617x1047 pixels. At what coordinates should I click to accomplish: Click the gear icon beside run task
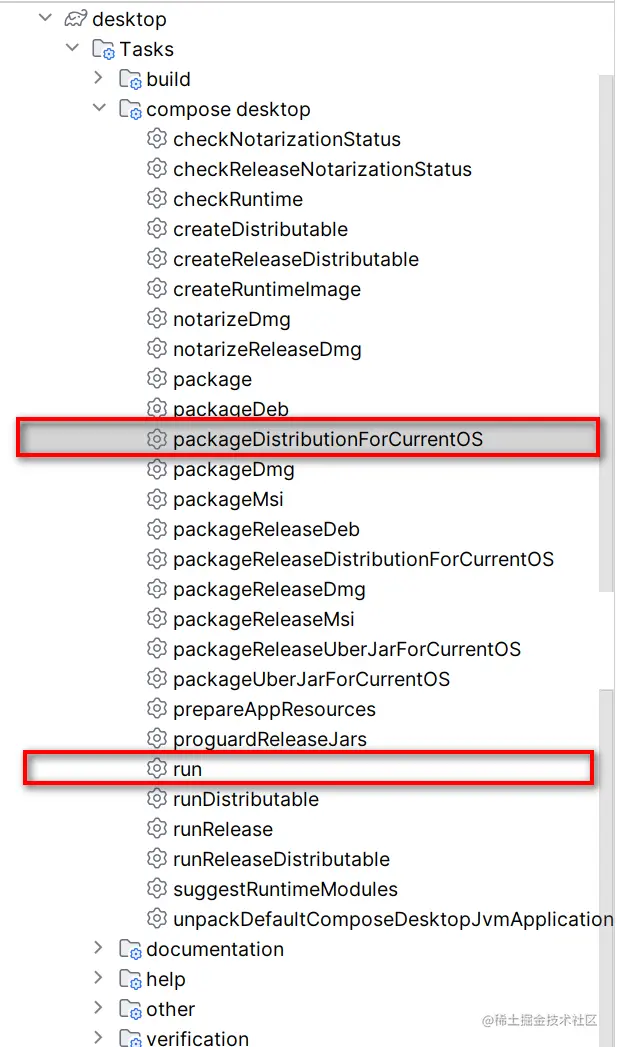(156, 769)
